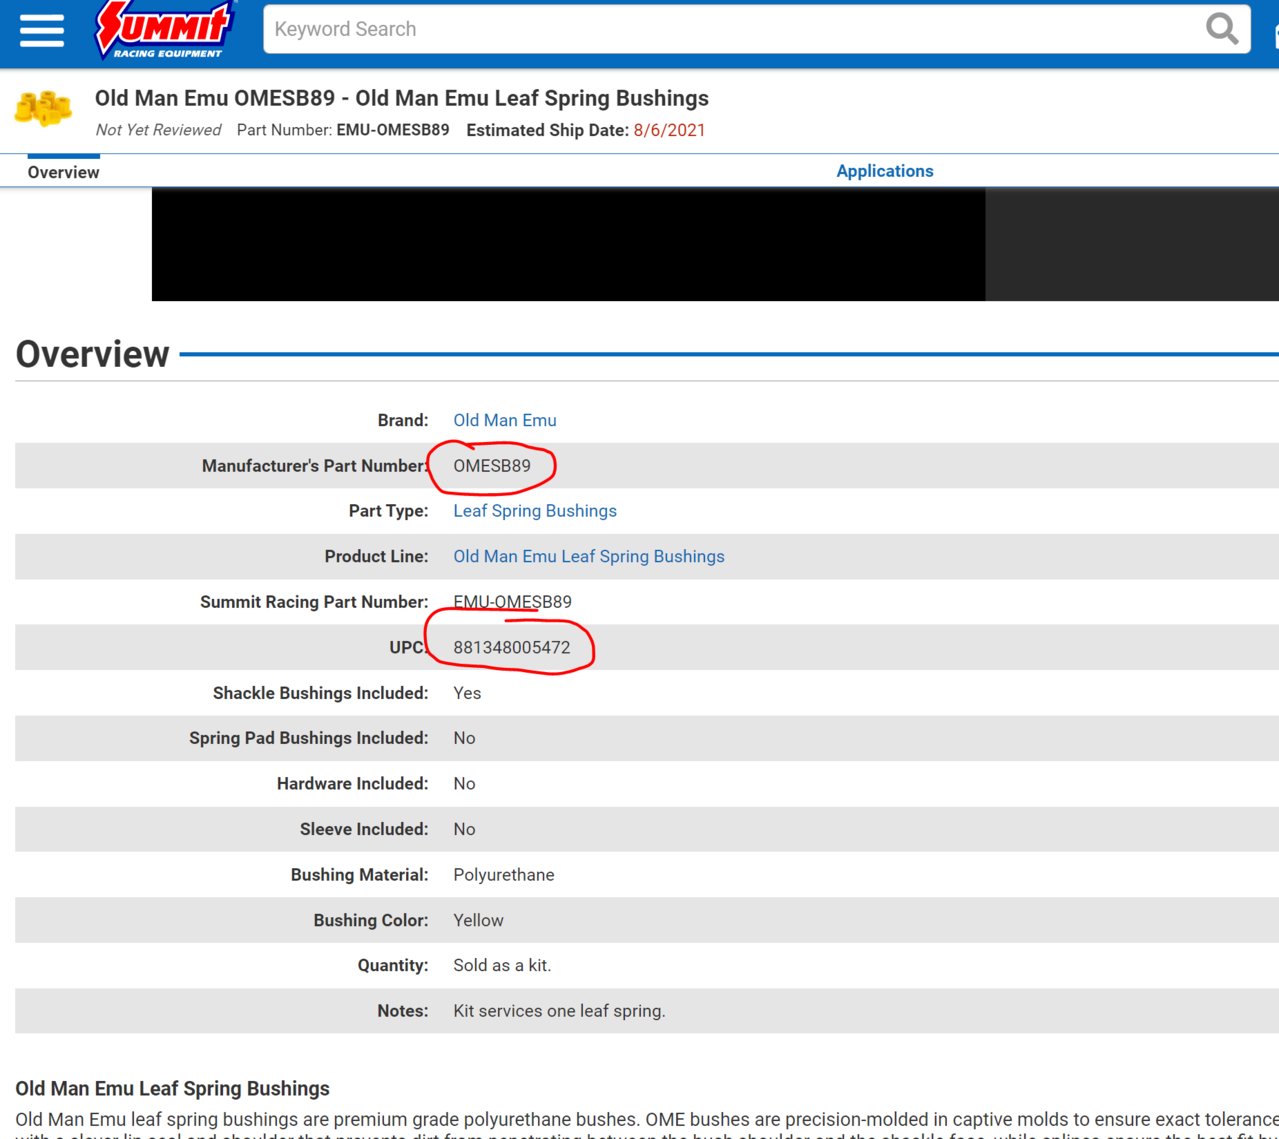
Task: Switch to the Overview tab
Action: [63, 172]
